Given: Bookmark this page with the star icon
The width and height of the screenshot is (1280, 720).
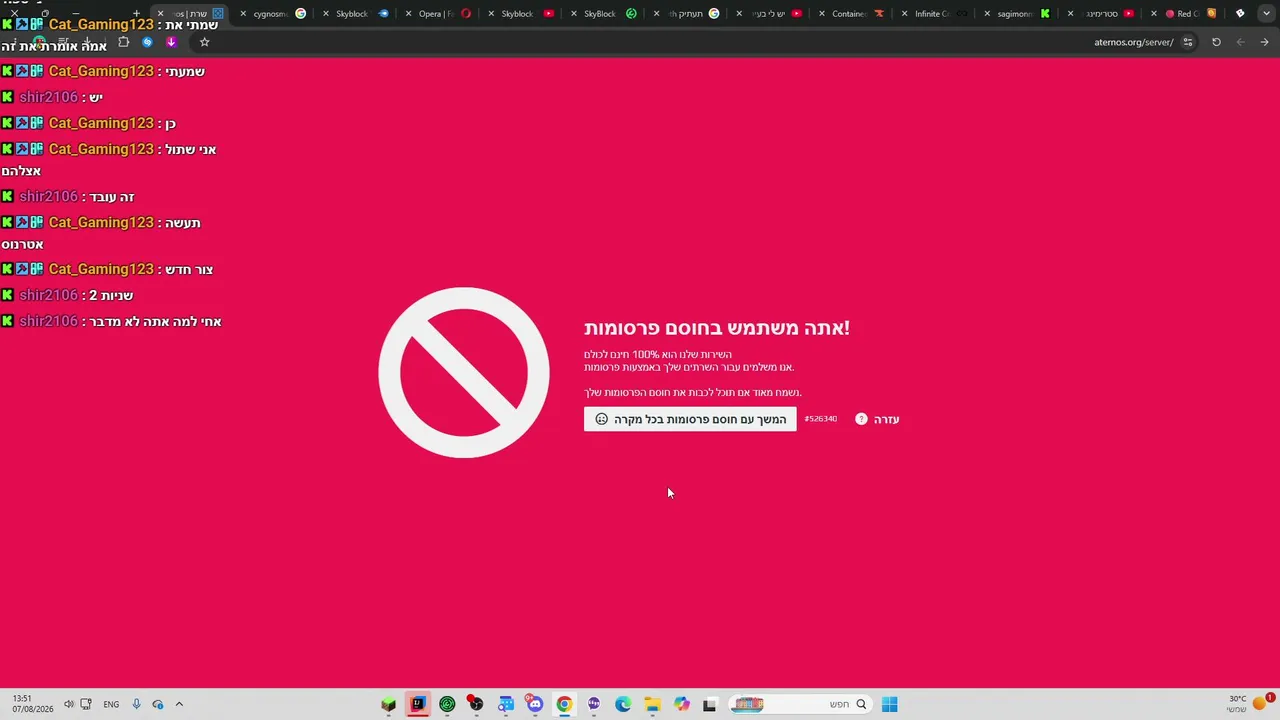Looking at the screenshot, I should tap(204, 42).
